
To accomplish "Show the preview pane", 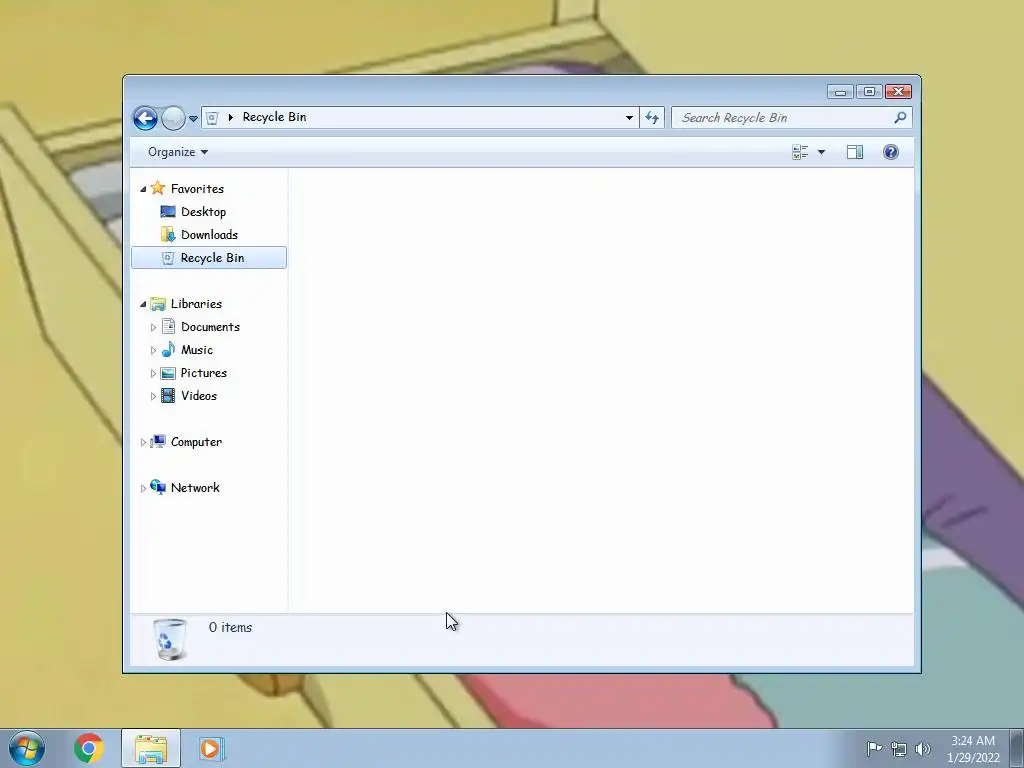I will point(855,152).
